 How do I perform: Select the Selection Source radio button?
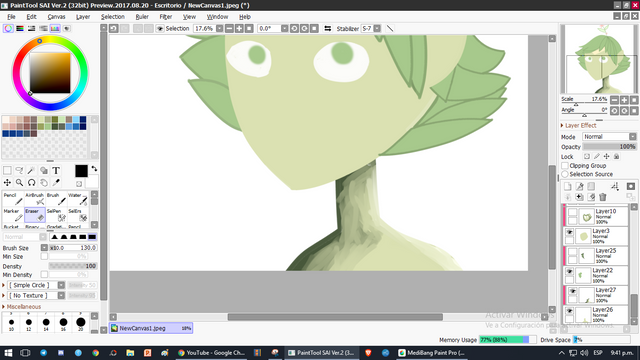tap(565, 174)
